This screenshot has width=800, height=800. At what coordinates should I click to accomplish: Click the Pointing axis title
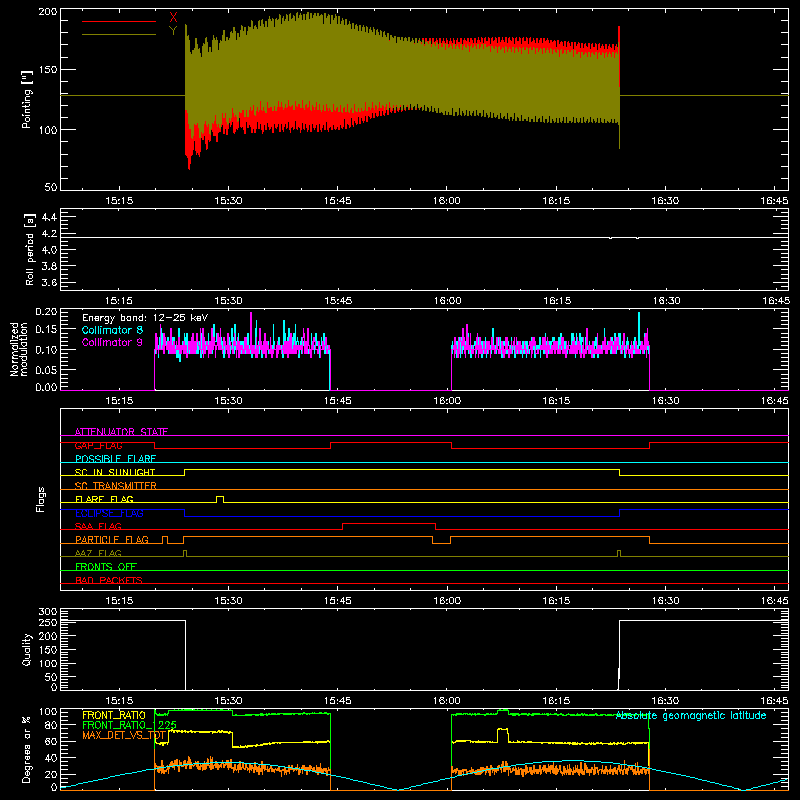27,99
